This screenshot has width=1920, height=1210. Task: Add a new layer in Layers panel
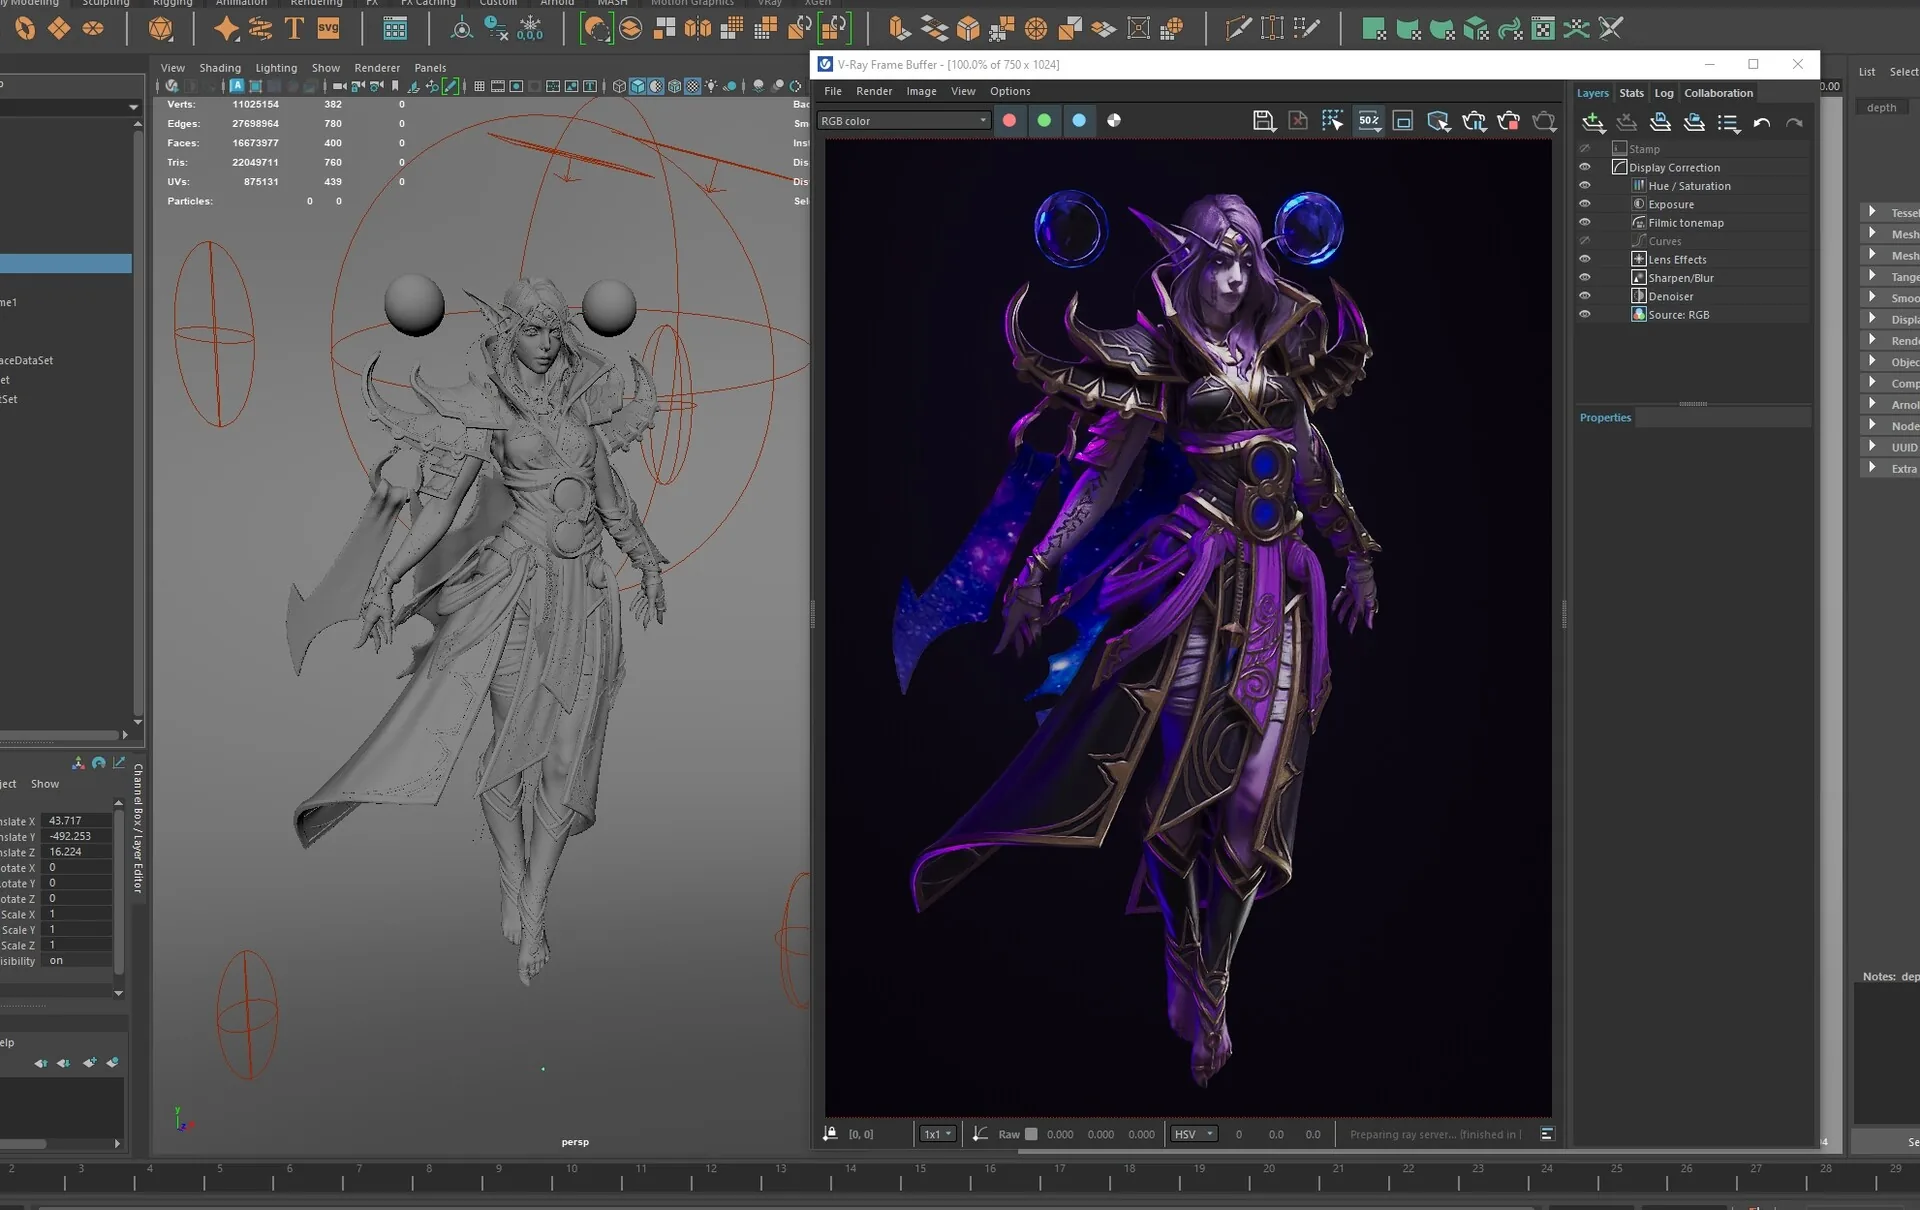point(1594,122)
